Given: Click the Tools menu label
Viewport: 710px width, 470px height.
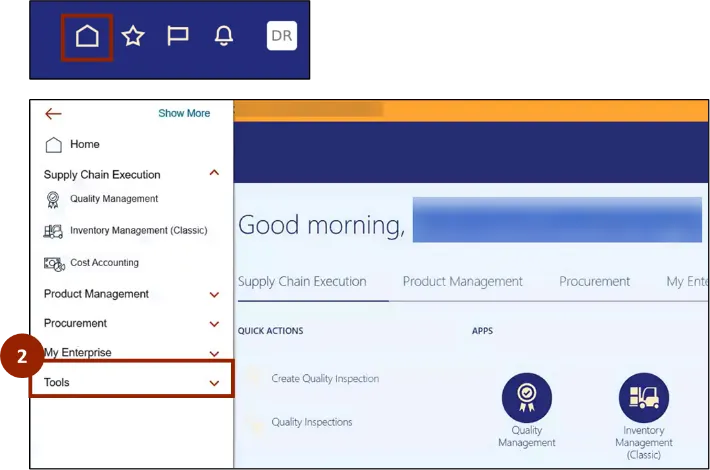Looking at the screenshot, I should pos(57,383).
